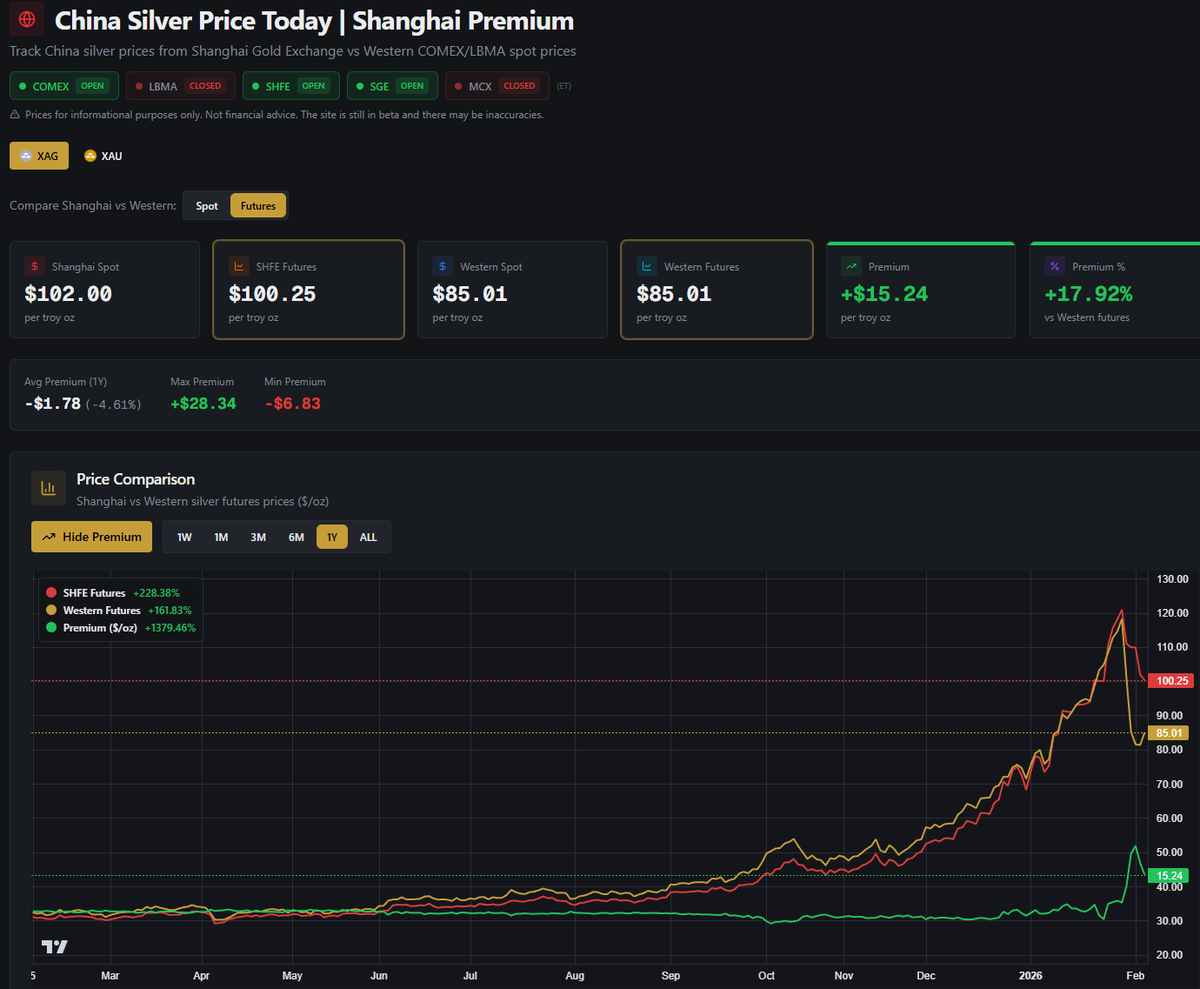Click the SGE green status dot
1200x989 pixels.
[x=360, y=86]
